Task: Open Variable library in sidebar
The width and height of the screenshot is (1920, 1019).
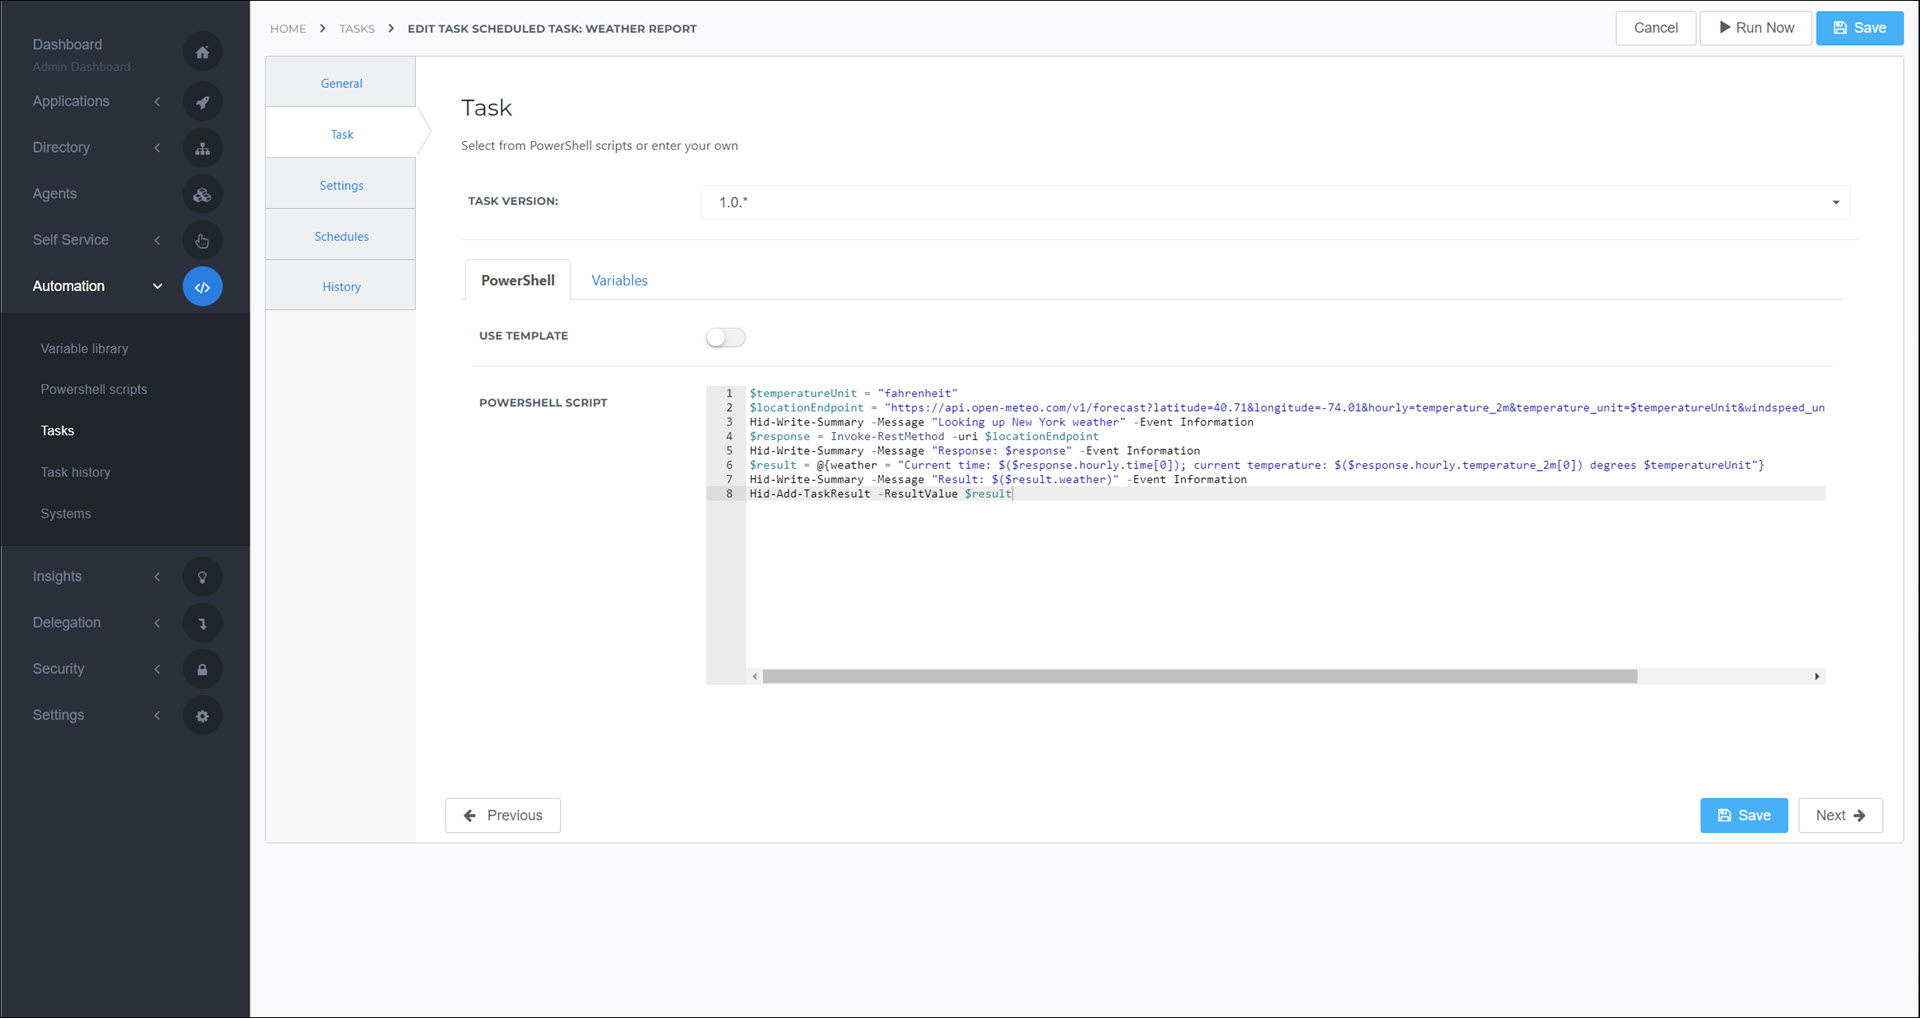Action: coord(84,349)
